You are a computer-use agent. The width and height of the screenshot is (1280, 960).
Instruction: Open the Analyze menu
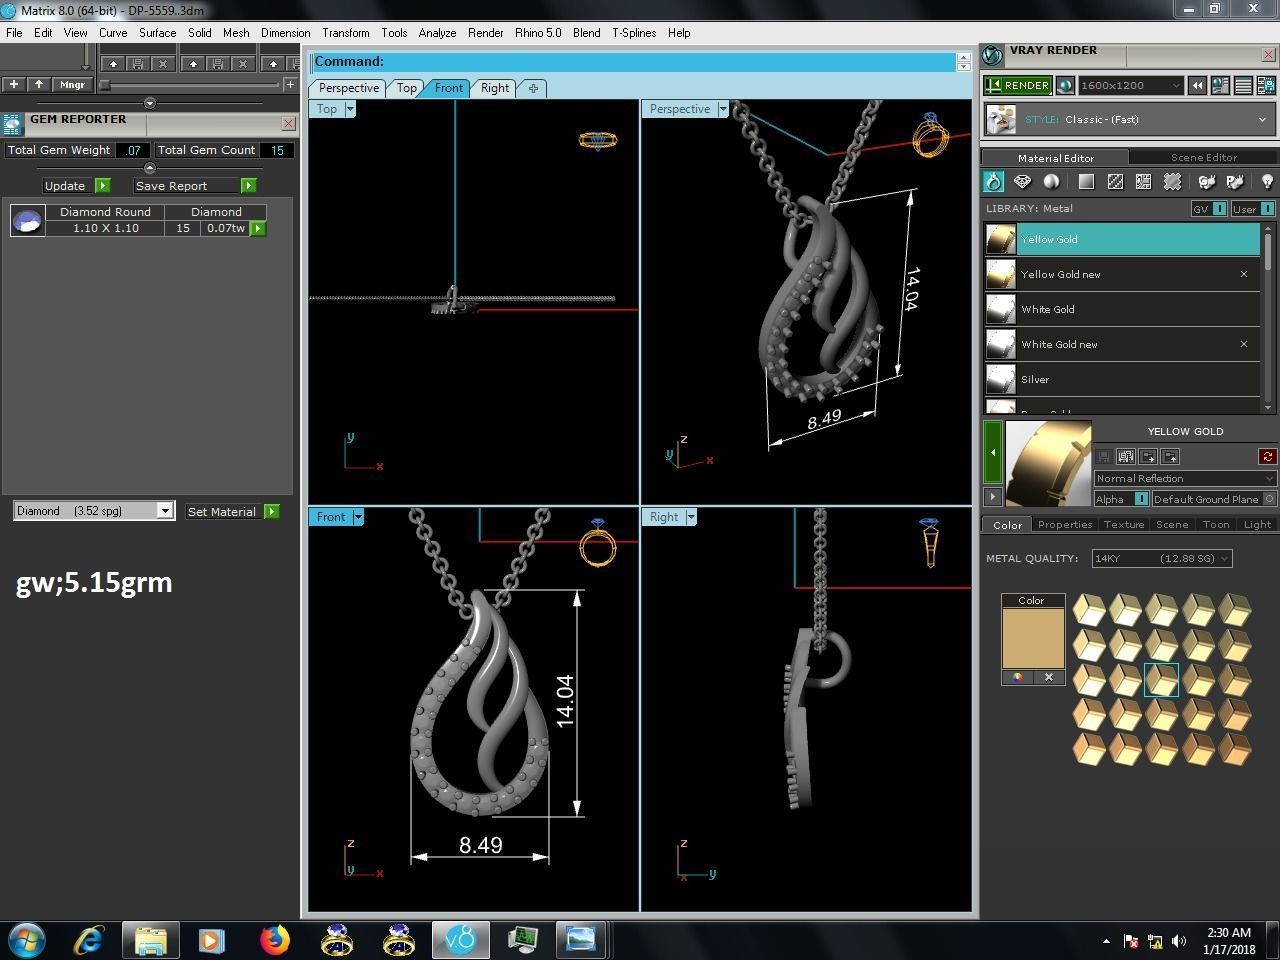(437, 33)
